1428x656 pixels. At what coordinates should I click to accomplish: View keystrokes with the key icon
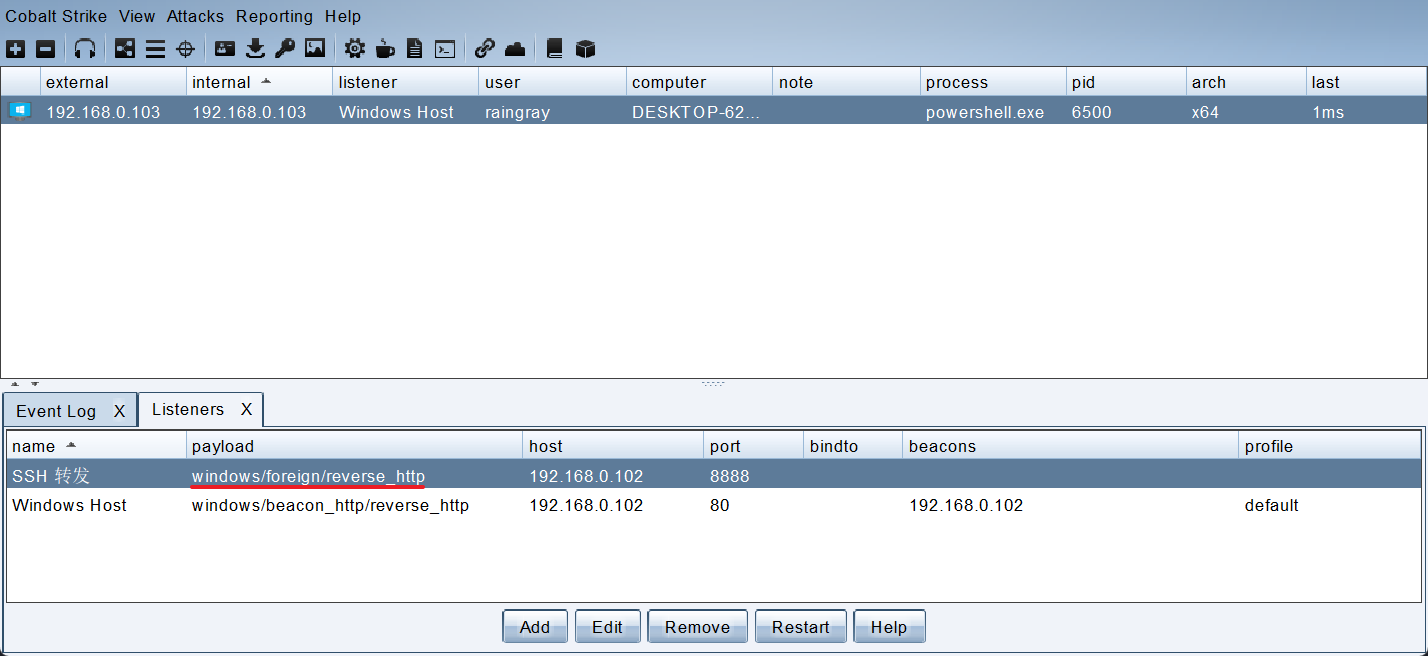pos(285,48)
